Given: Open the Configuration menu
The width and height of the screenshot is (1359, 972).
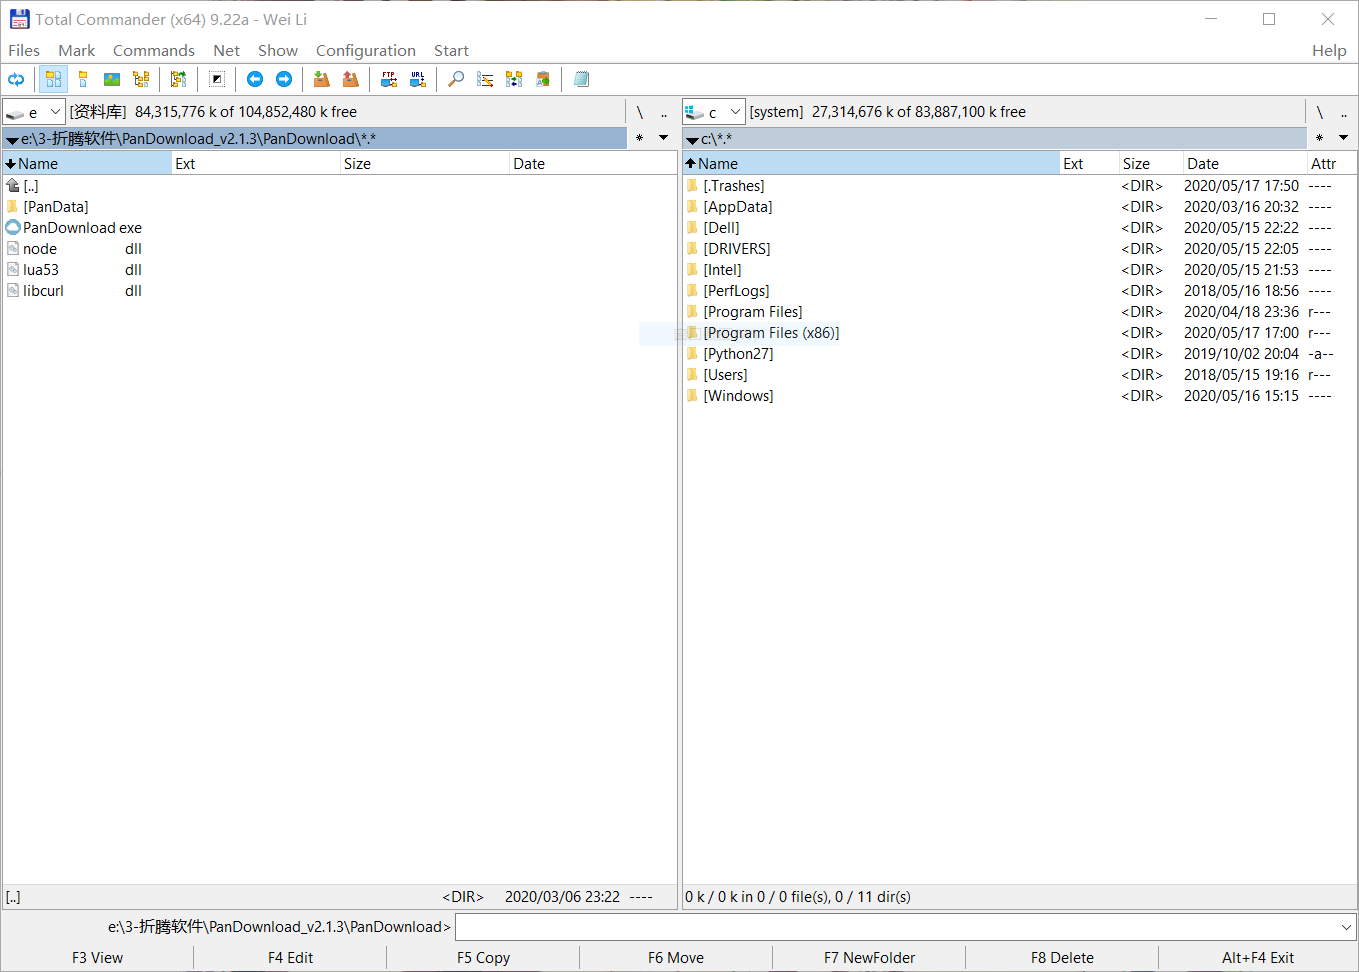Looking at the screenshot, I should pyautogui.click(x=366, y=50).
